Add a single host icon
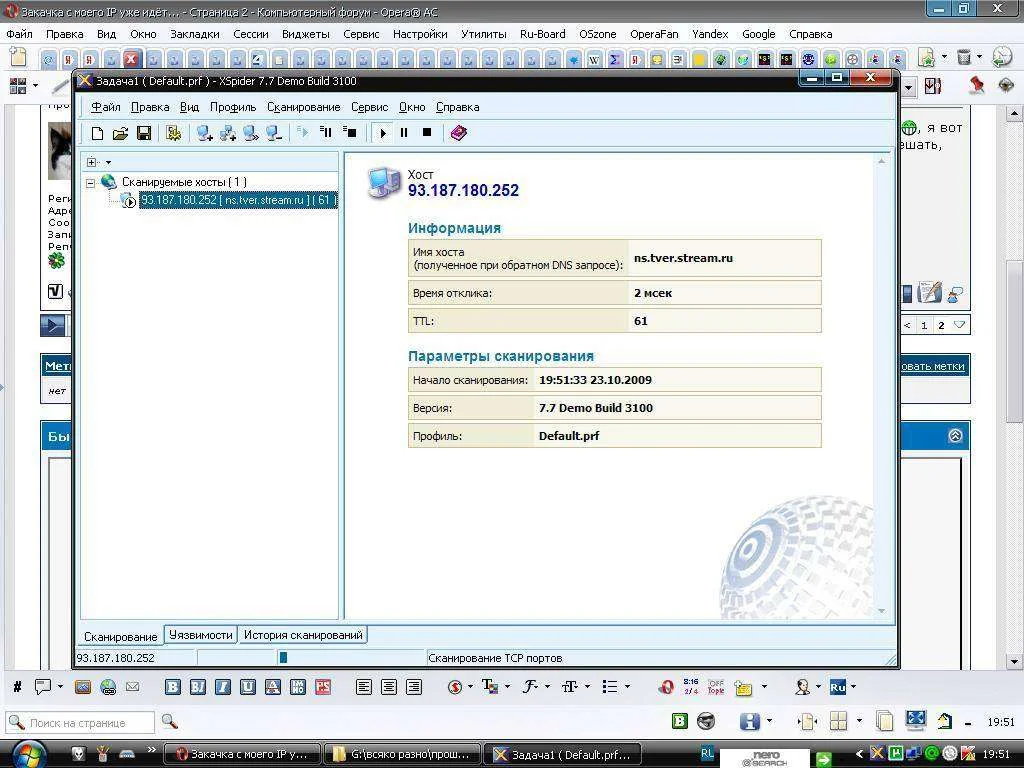The image size is (1024, 768). click(x=204, y=133)
